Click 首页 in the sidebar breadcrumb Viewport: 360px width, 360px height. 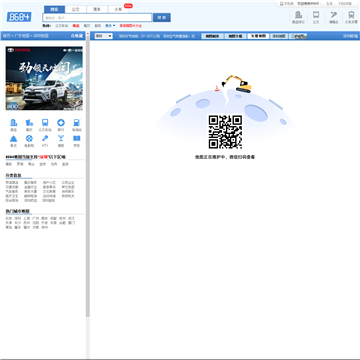click(7, 36)
